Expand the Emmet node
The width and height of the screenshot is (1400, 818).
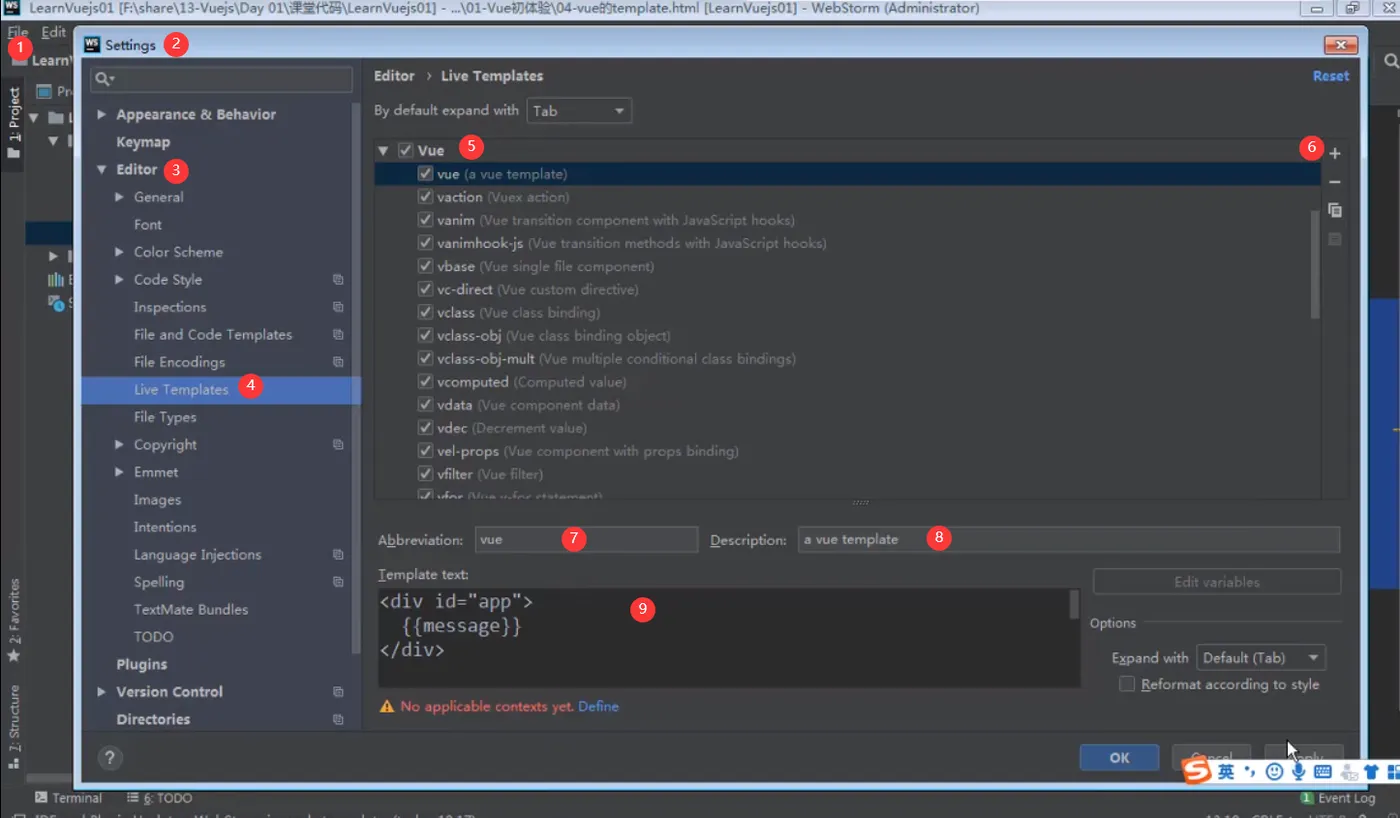(119, 472)
